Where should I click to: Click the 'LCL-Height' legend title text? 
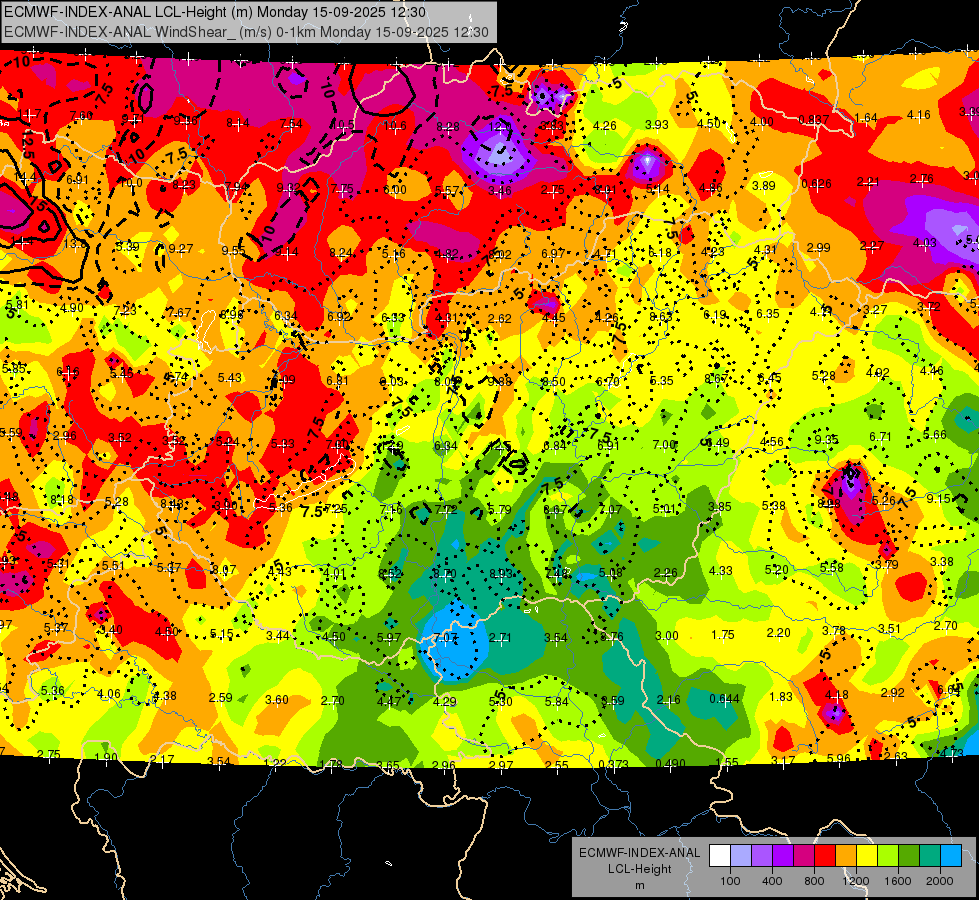click(x=639, y=869)
